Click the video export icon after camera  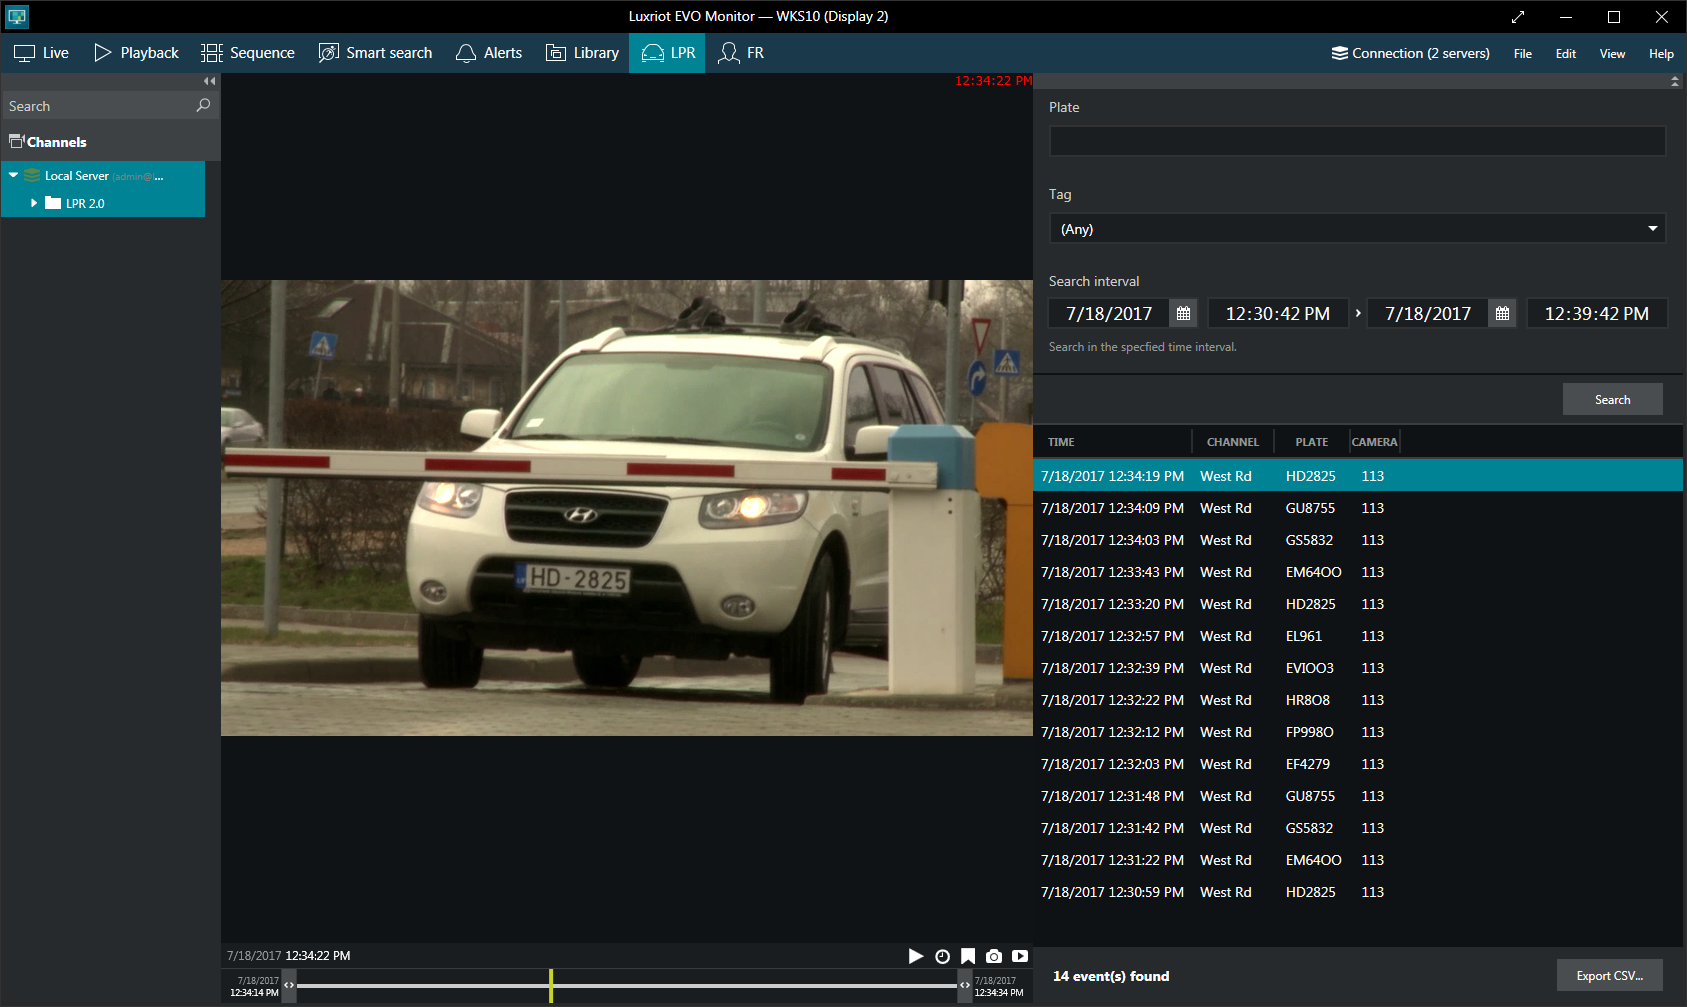coord(1020,956)
